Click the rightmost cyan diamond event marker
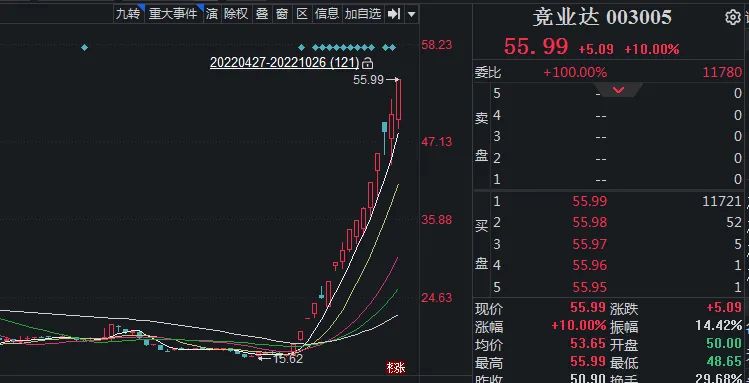This screenshot has height=383, width=749. [x=393, y=47]
